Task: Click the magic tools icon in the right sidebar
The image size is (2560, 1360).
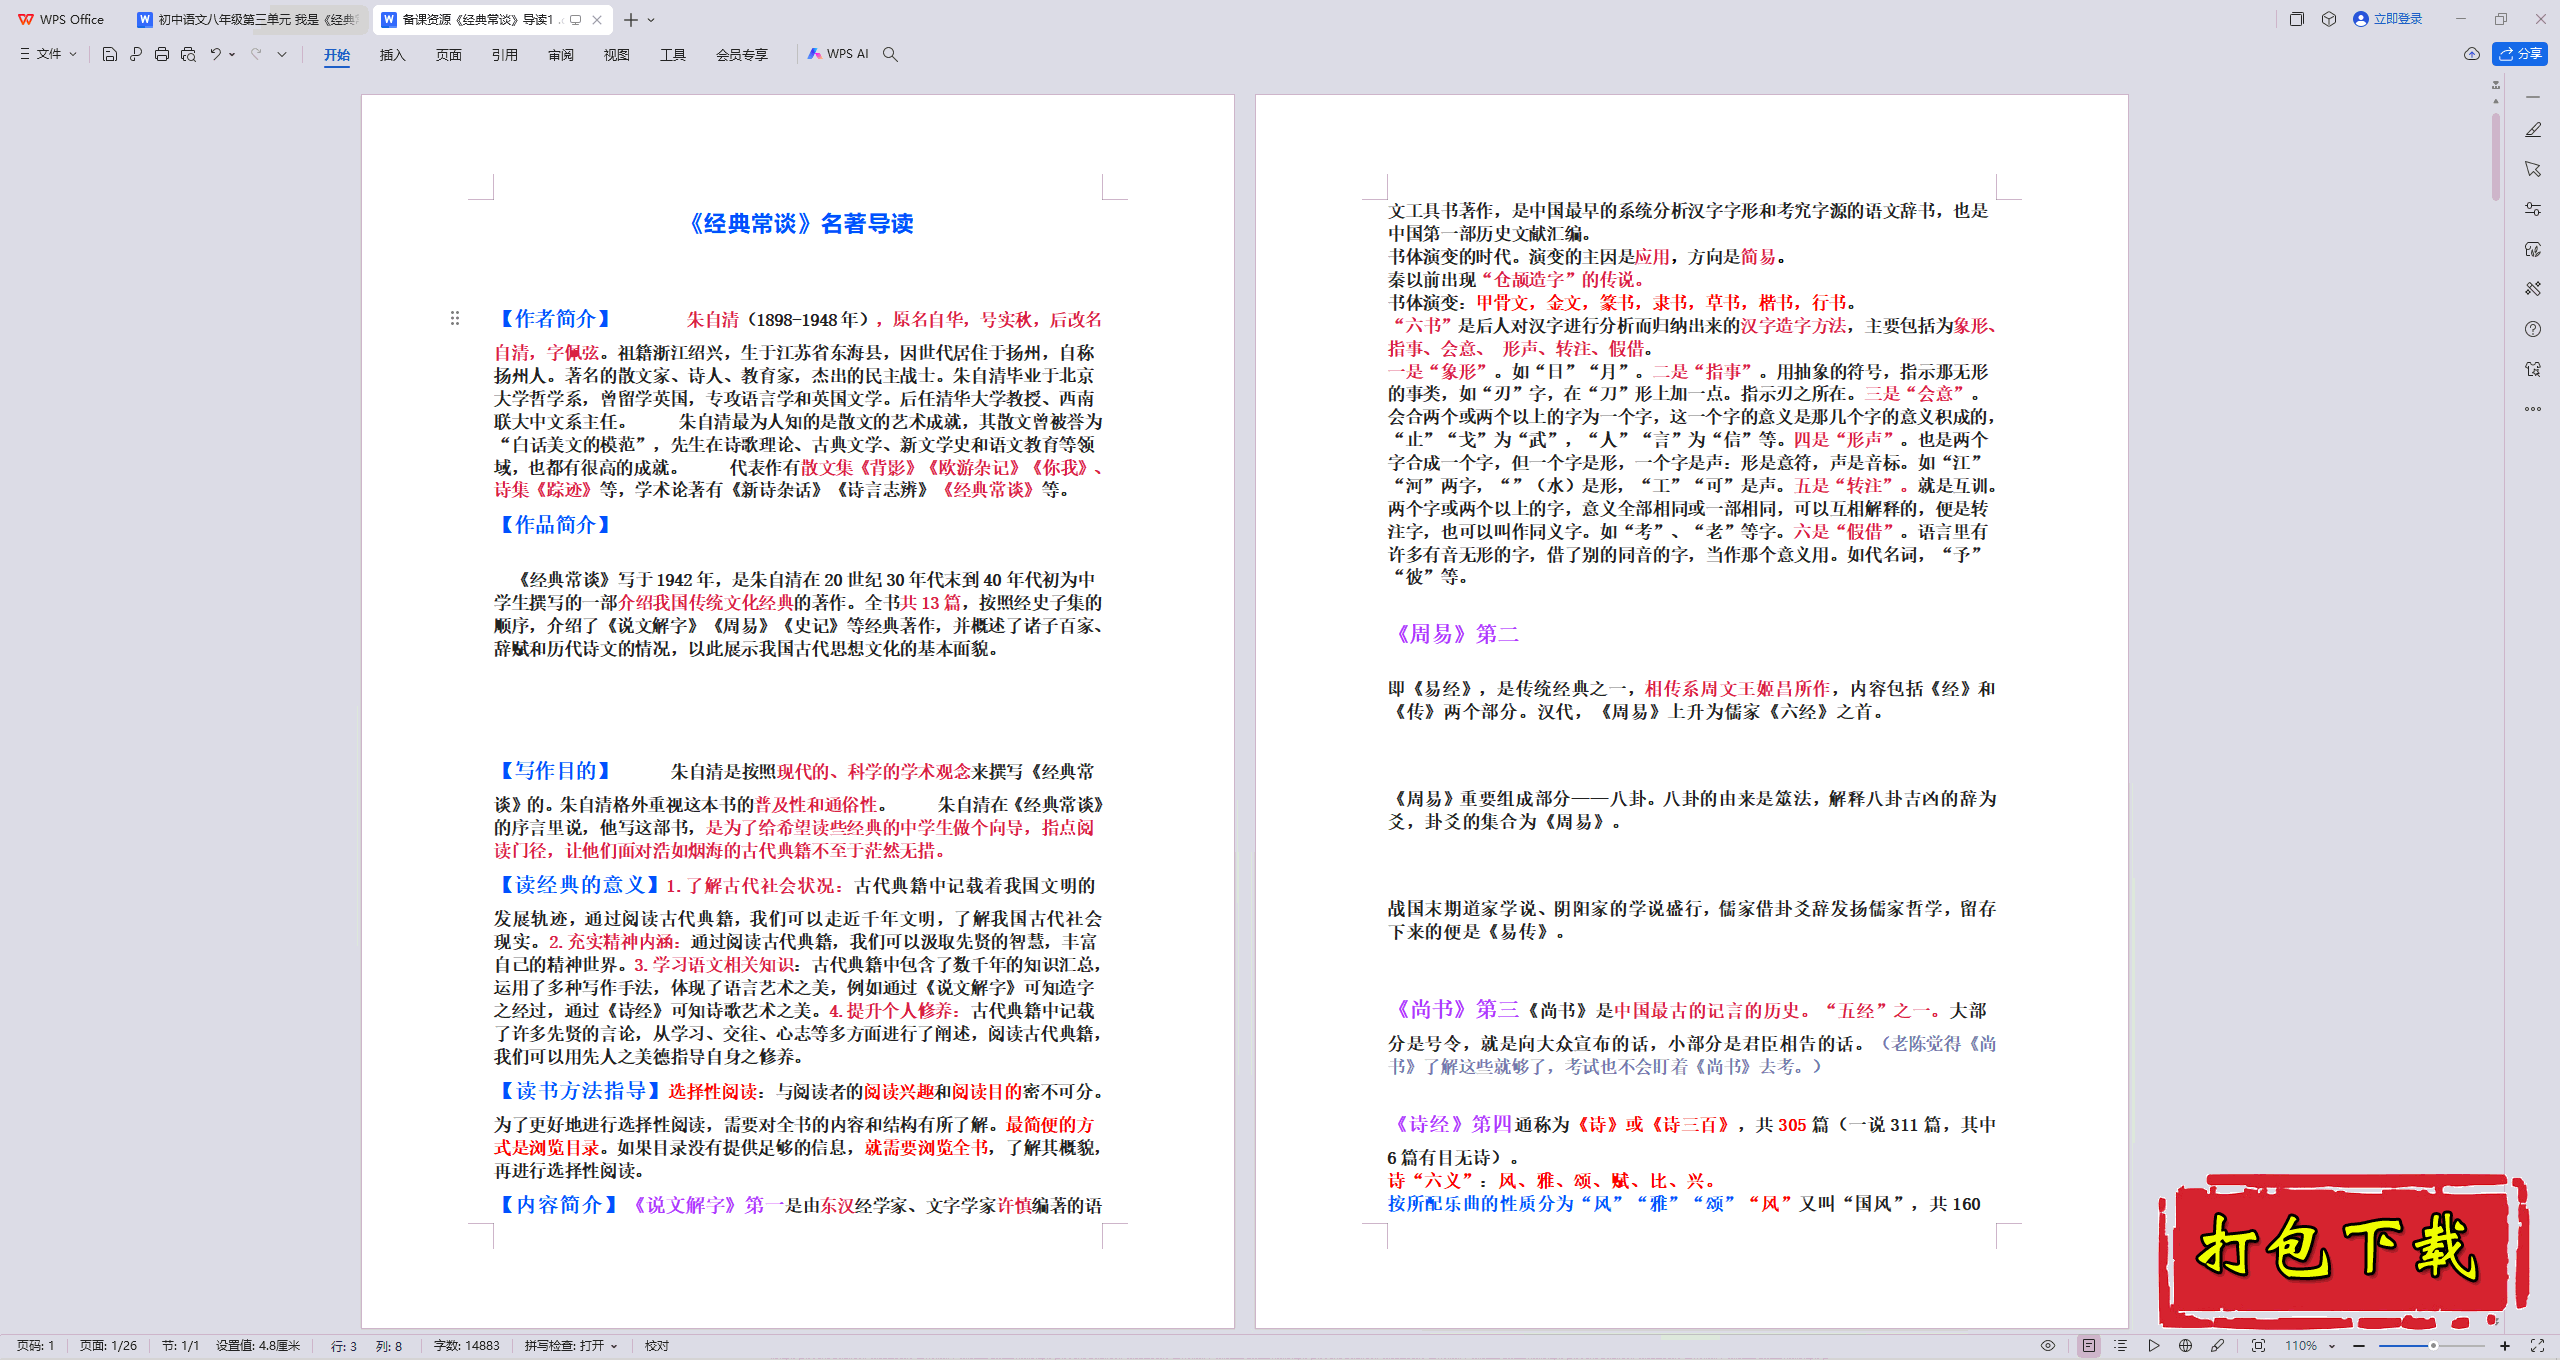Action: coord(2533,289)
